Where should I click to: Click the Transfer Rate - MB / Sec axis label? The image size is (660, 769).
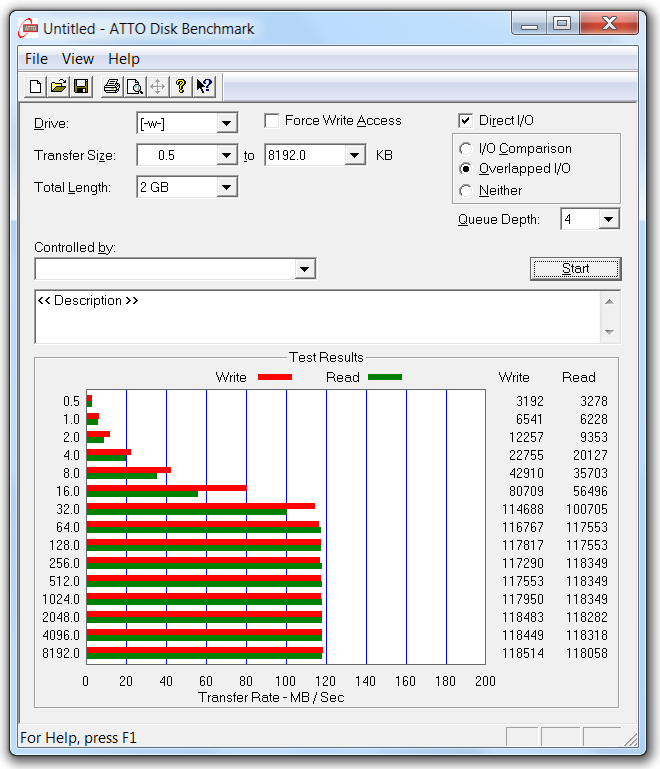pyautogui.click(x=271, y=697)
